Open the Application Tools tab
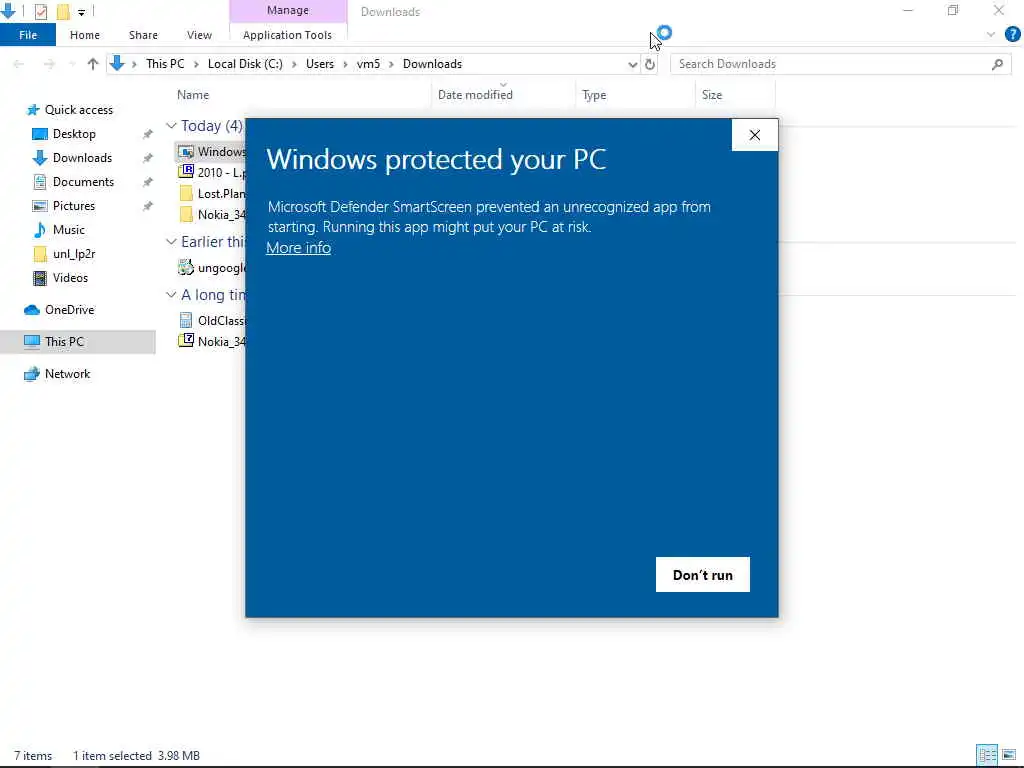The height and width of the screenshot is (768, 1024). pyautogui.click(x=287, y=35)
